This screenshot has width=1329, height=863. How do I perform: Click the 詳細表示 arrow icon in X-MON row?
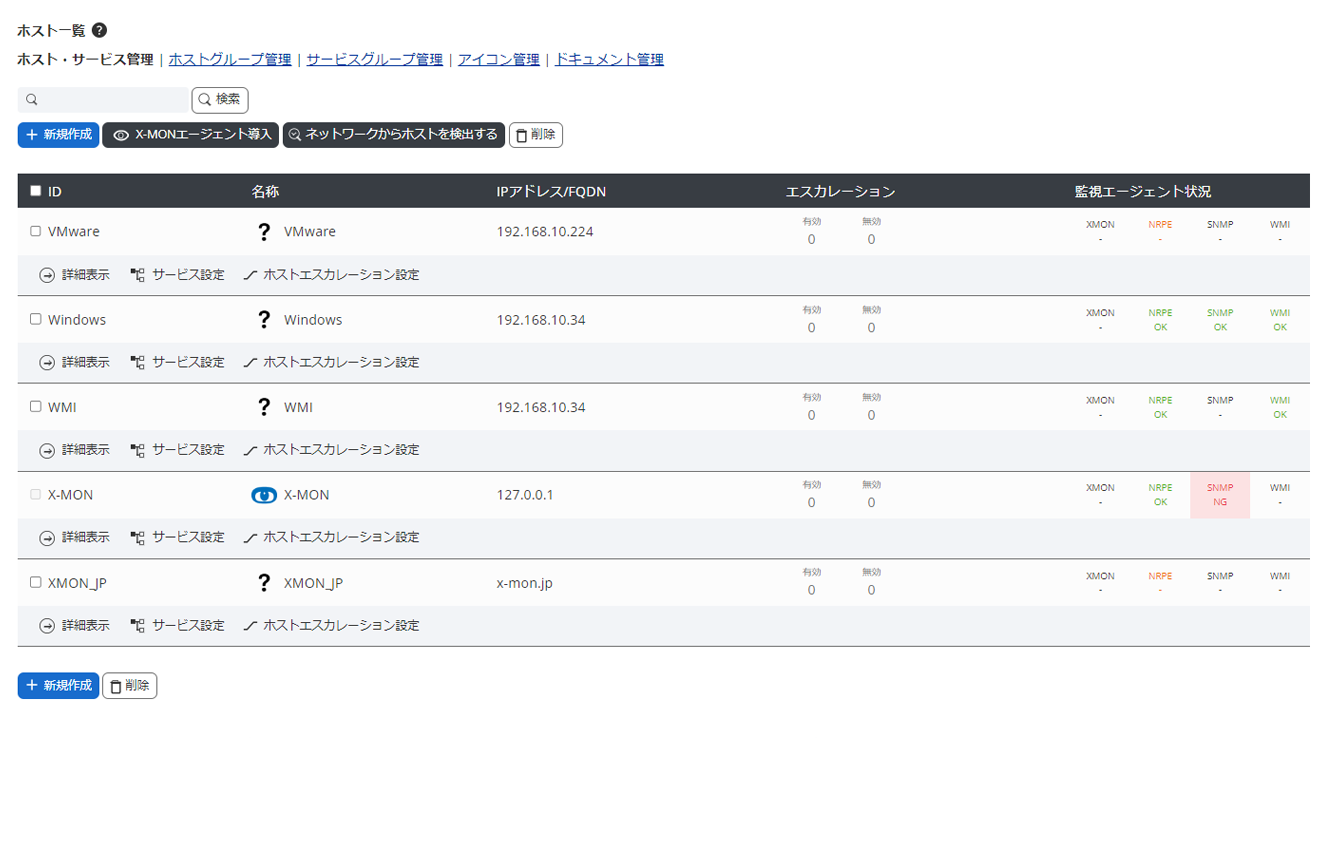coord(47,538)
